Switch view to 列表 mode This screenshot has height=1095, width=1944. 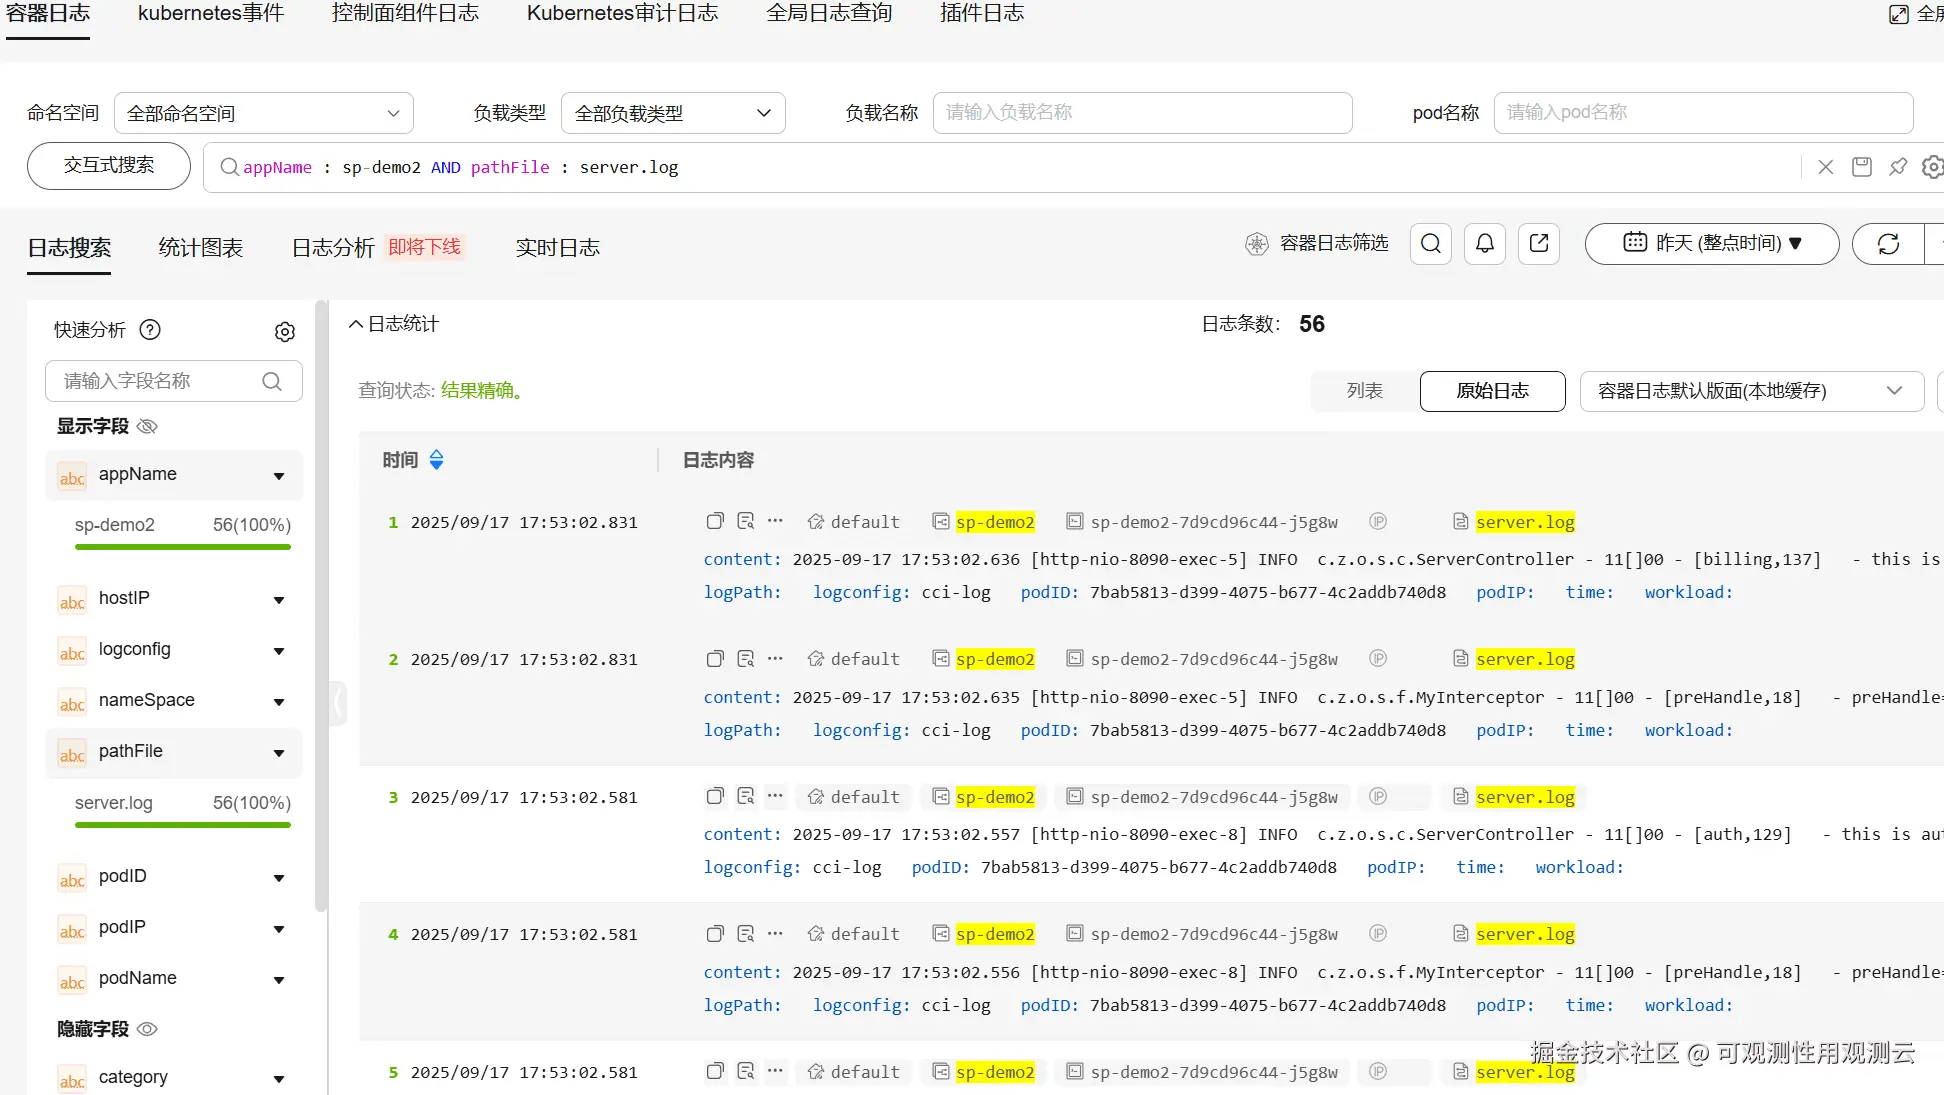(1364, 391)
